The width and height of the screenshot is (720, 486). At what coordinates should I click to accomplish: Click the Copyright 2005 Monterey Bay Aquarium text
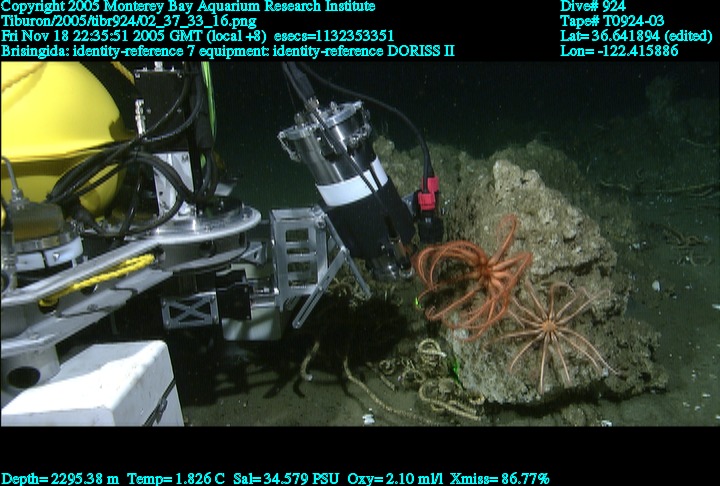point(188,6)
